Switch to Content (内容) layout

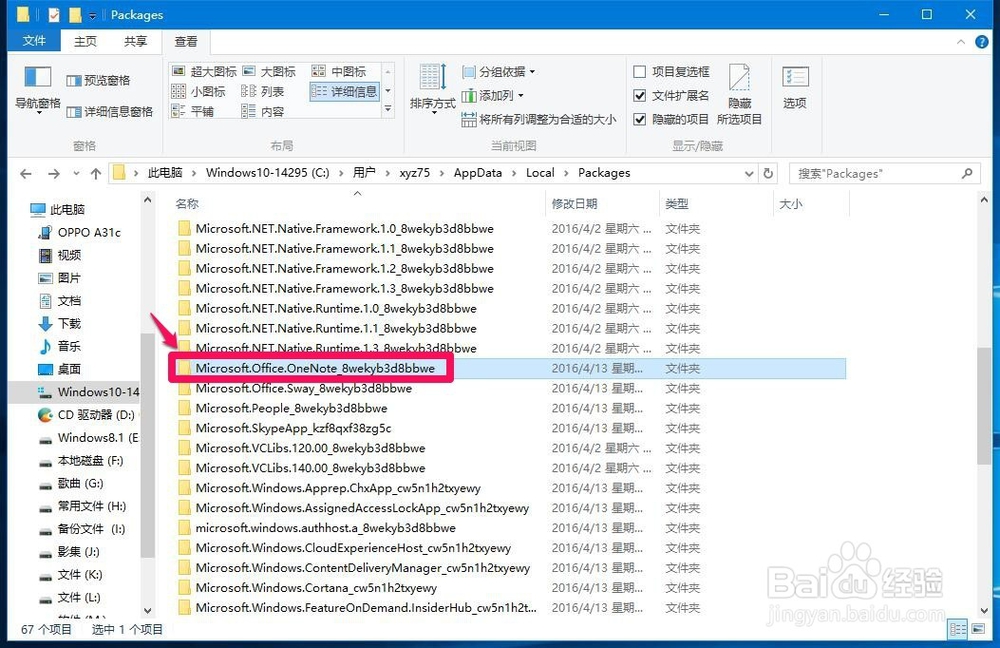(263, 111)
